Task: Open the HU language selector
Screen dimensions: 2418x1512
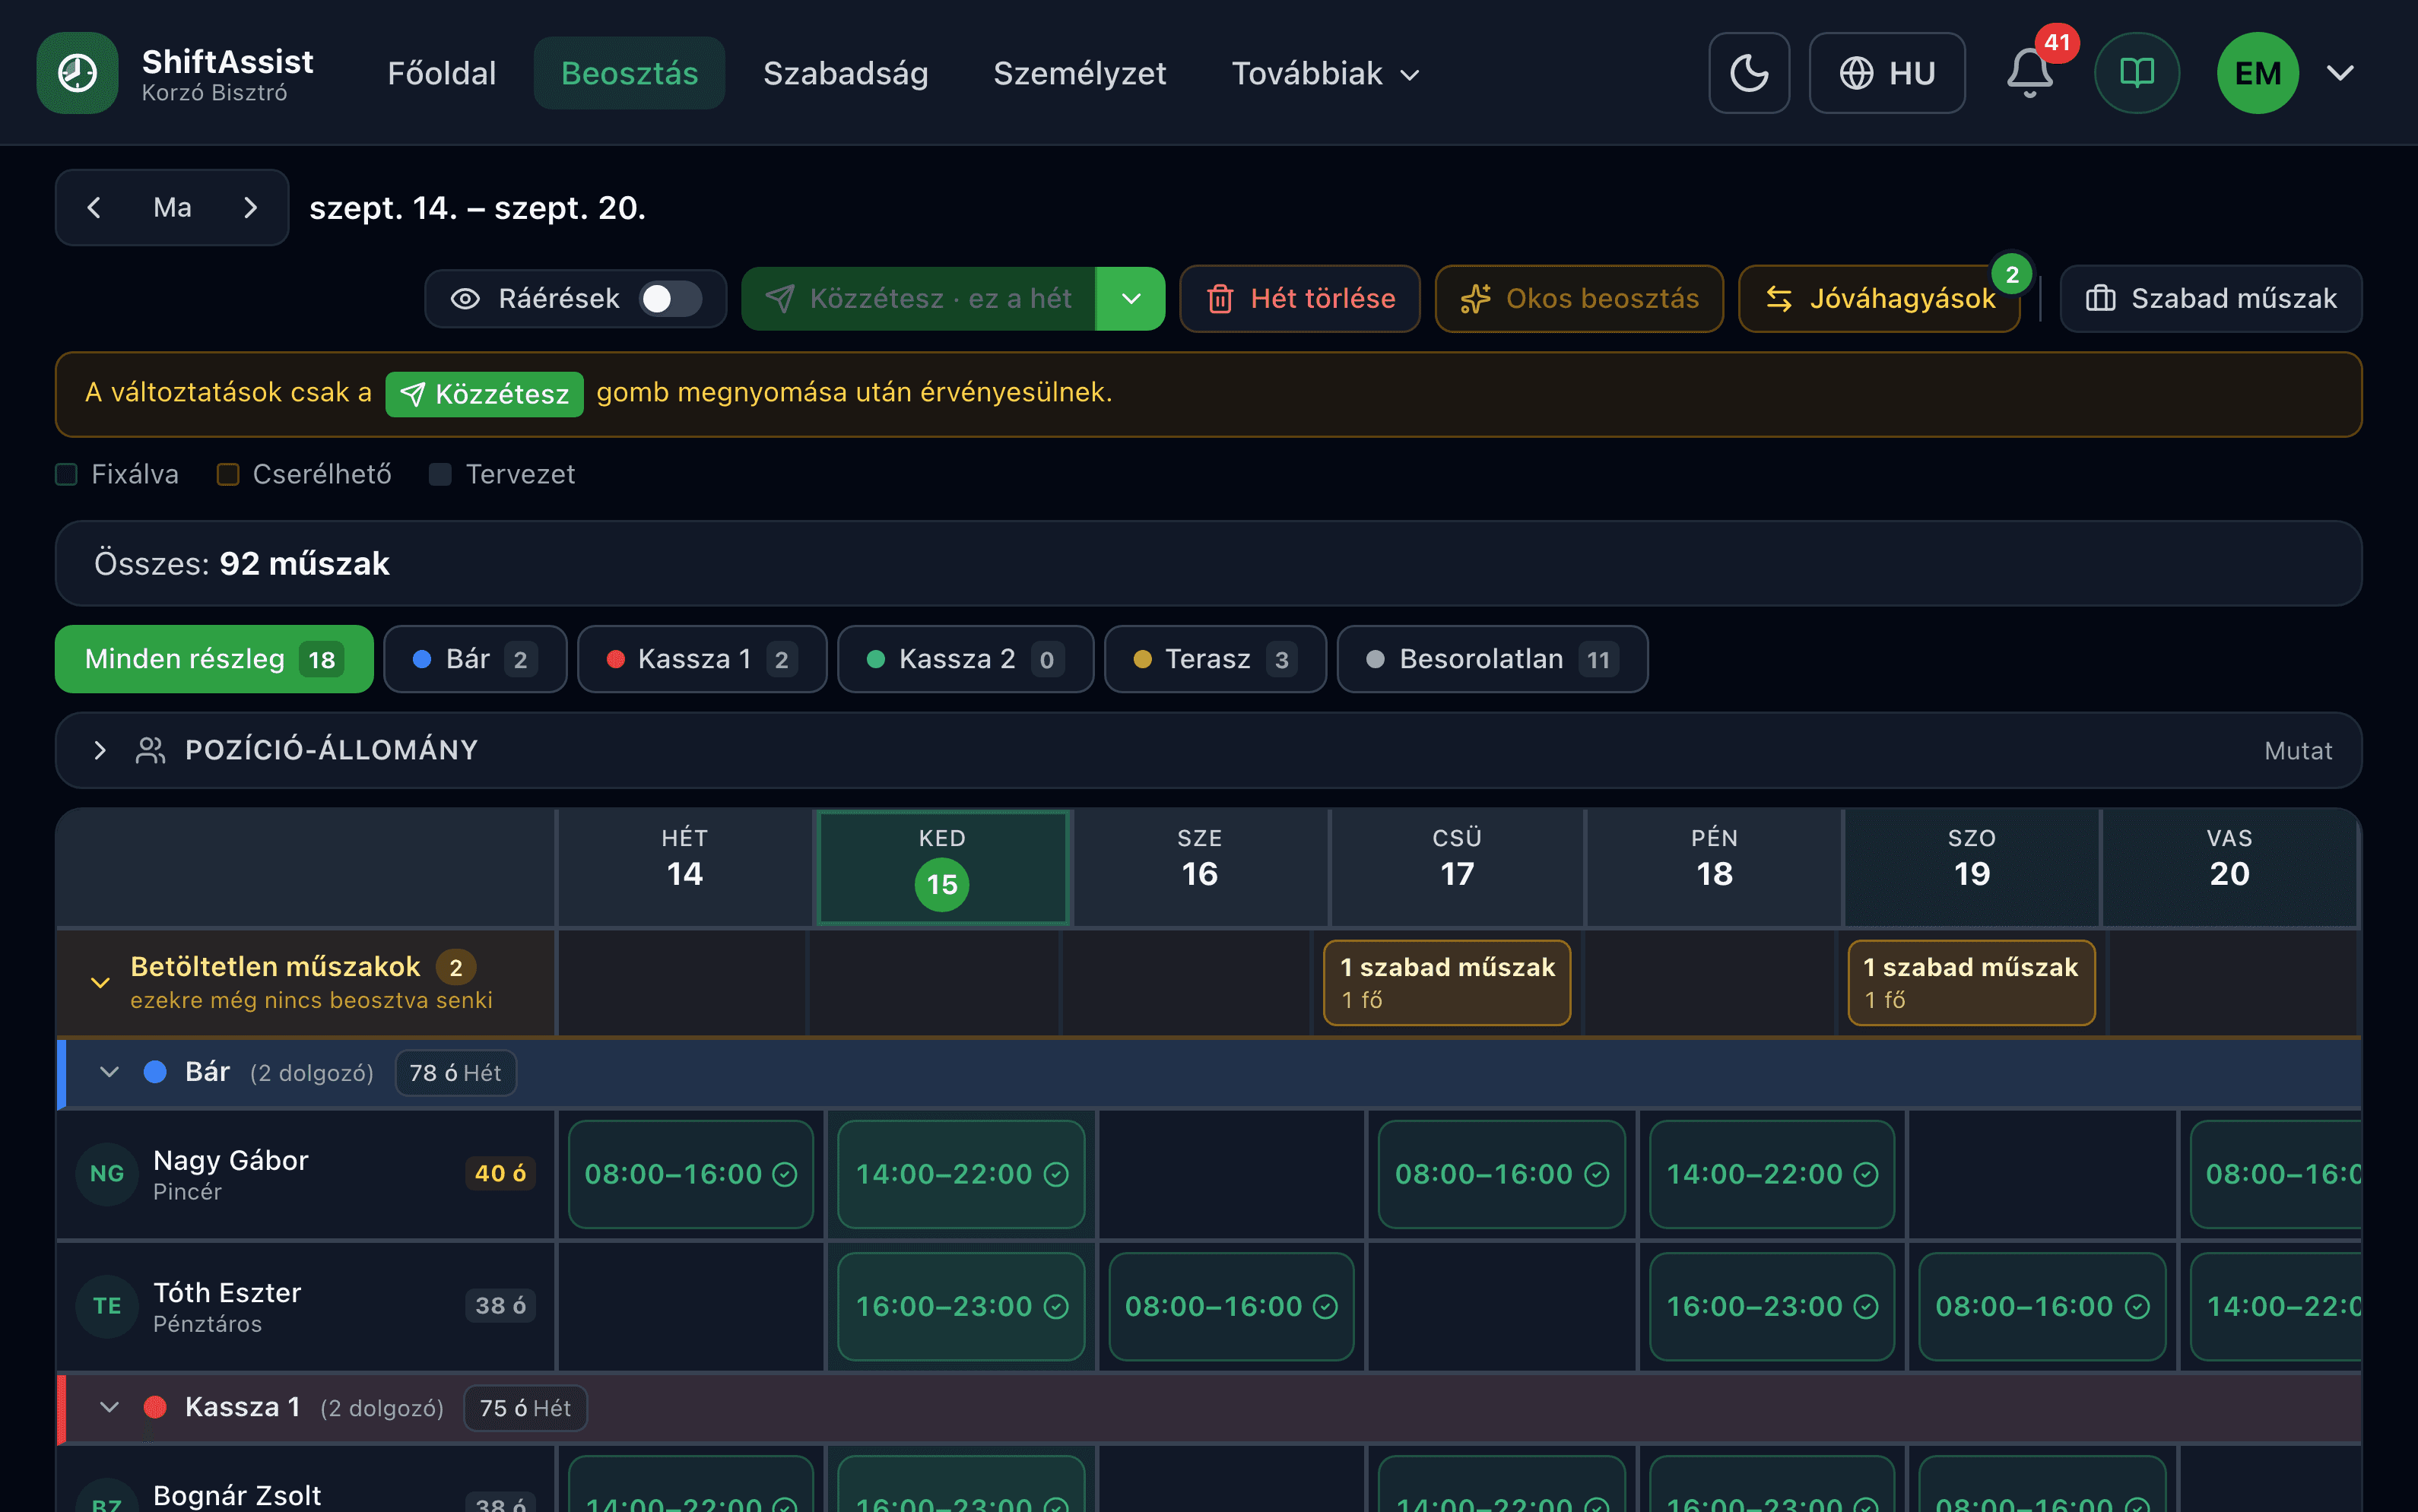Action: [1887, 73]
